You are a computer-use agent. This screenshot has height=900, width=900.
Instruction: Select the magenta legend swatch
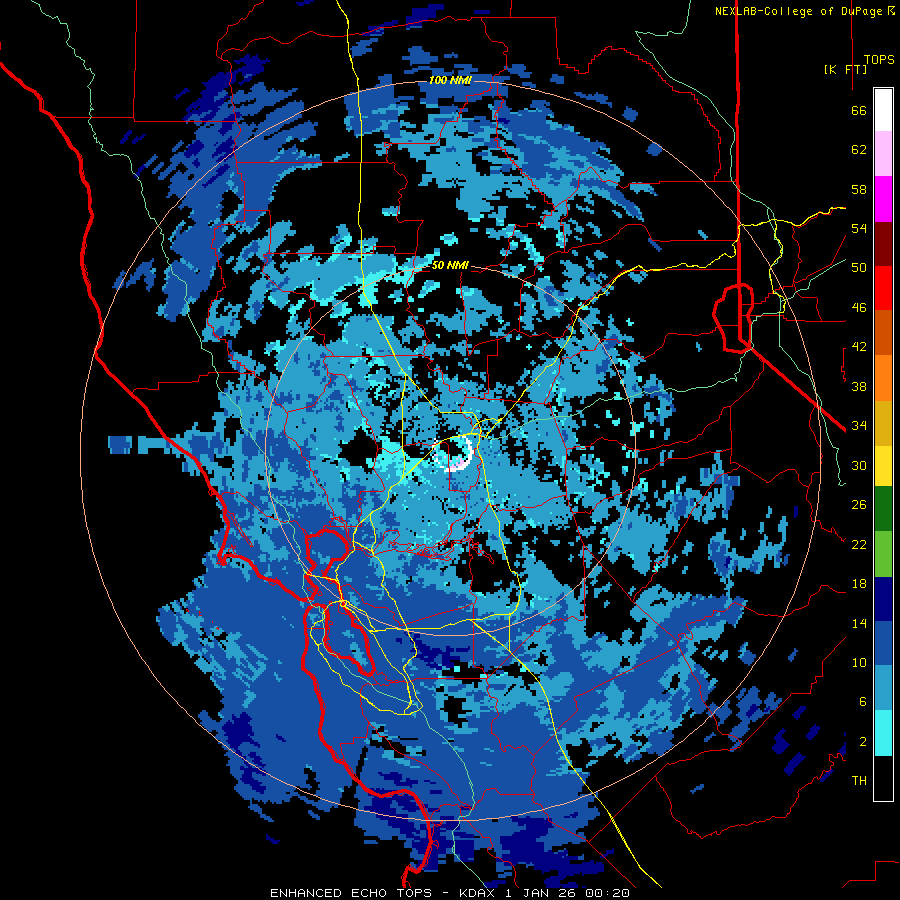coord(883,199)
